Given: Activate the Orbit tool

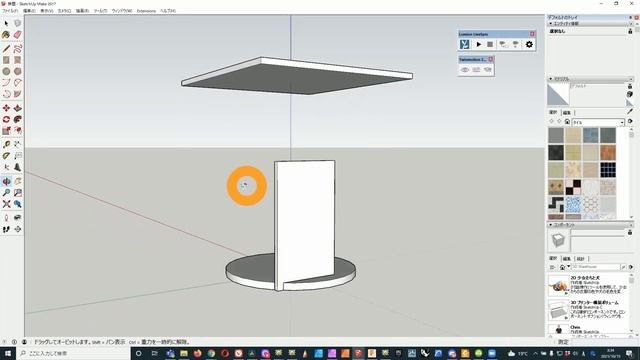Looking at the screenshot, I should (6, 181).
